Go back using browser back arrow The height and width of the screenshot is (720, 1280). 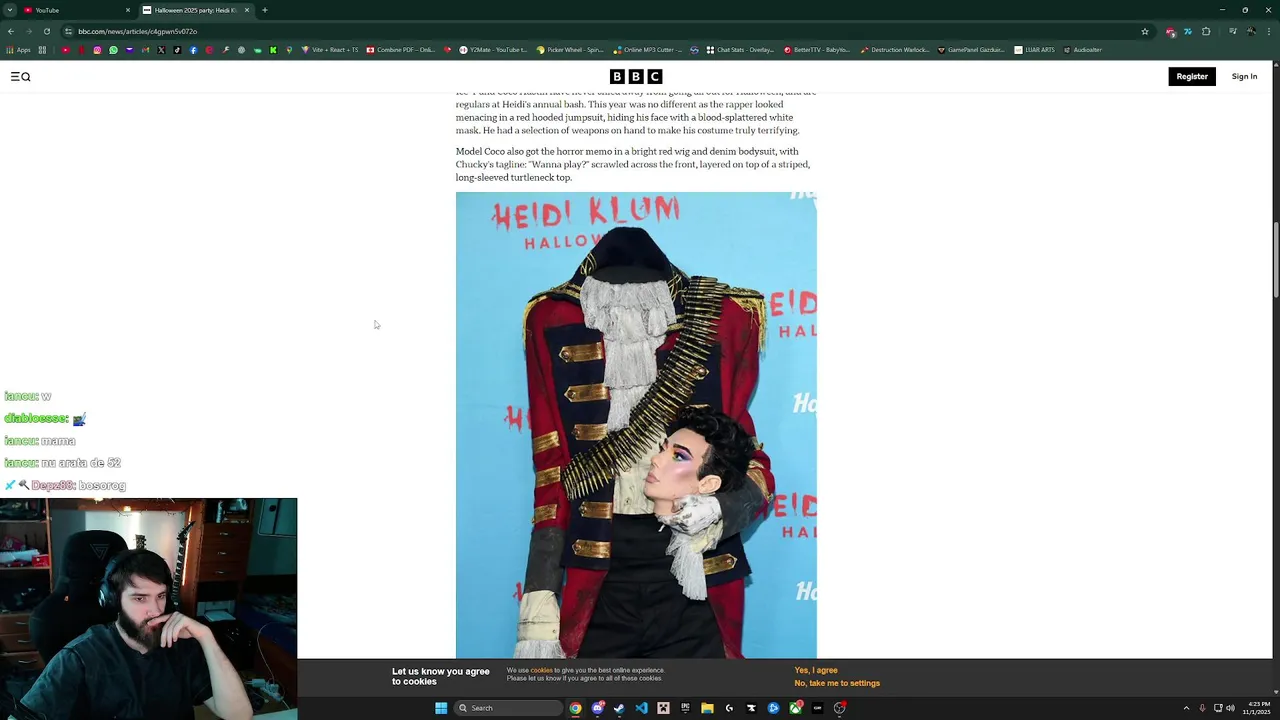[x=11, y=31]
